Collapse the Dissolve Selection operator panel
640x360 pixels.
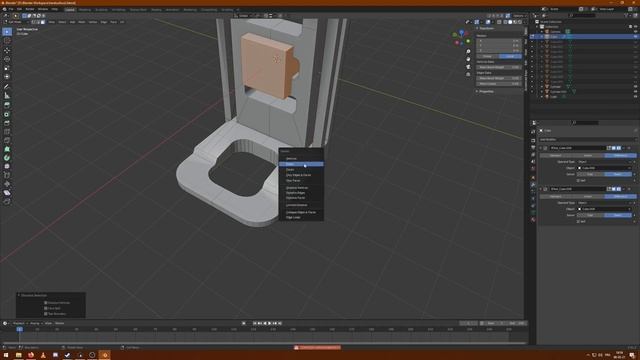click(19, 295)
